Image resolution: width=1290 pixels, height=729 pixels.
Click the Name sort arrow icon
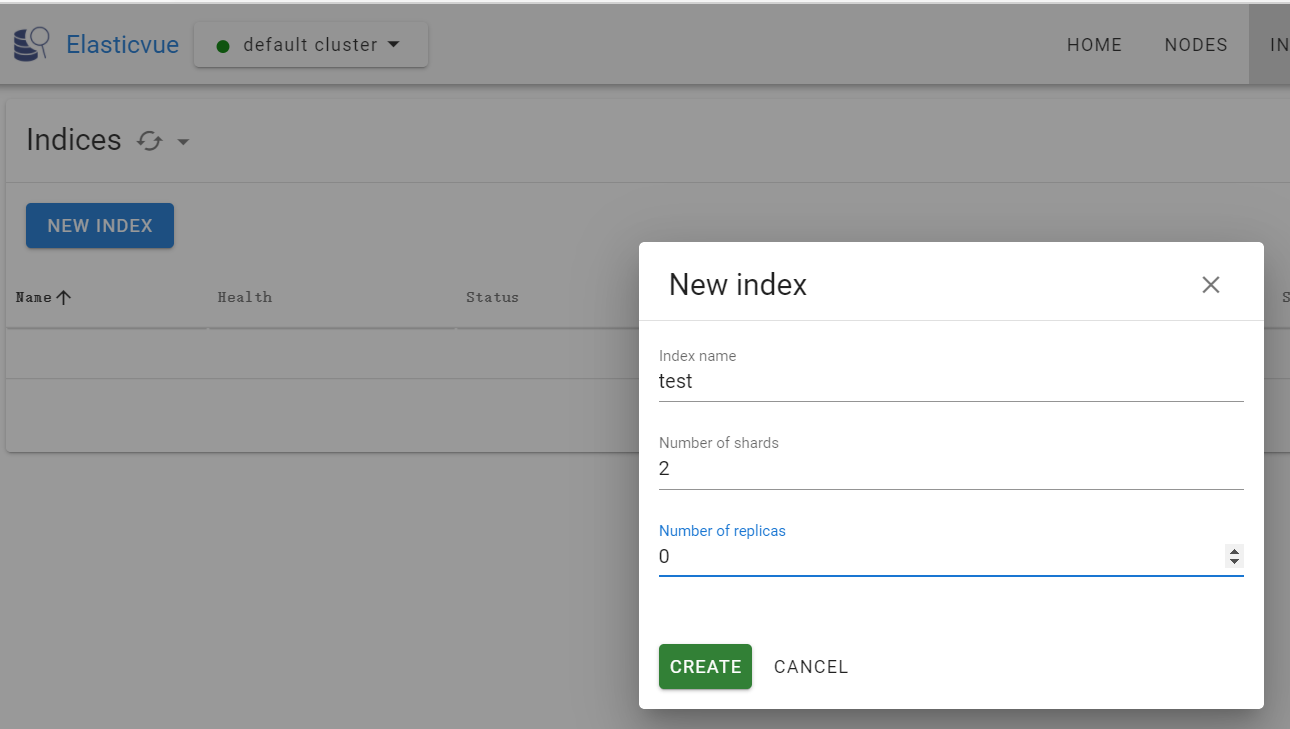click(63, 297)
